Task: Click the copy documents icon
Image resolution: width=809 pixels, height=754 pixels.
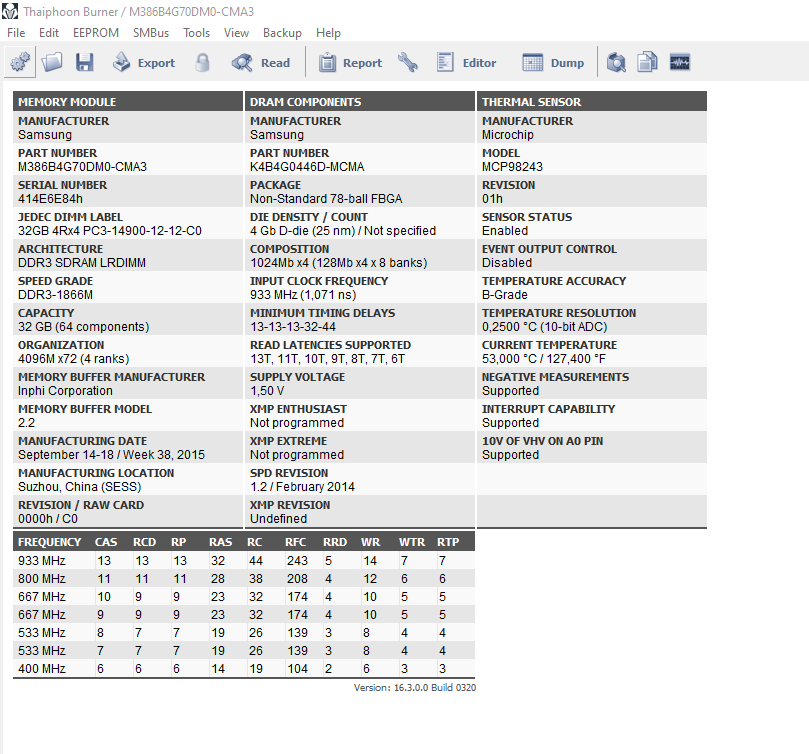Action: coord(648,62)
